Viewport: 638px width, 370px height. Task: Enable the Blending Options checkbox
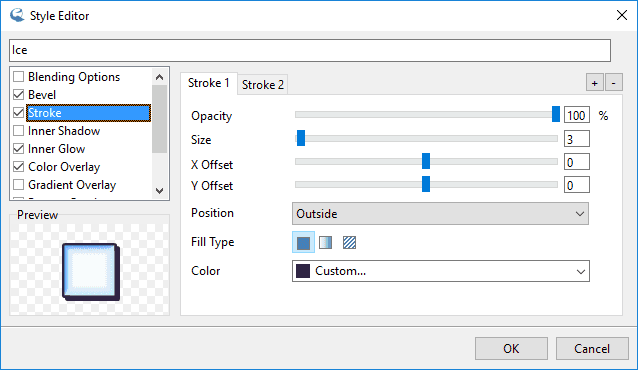pos(19,77)
